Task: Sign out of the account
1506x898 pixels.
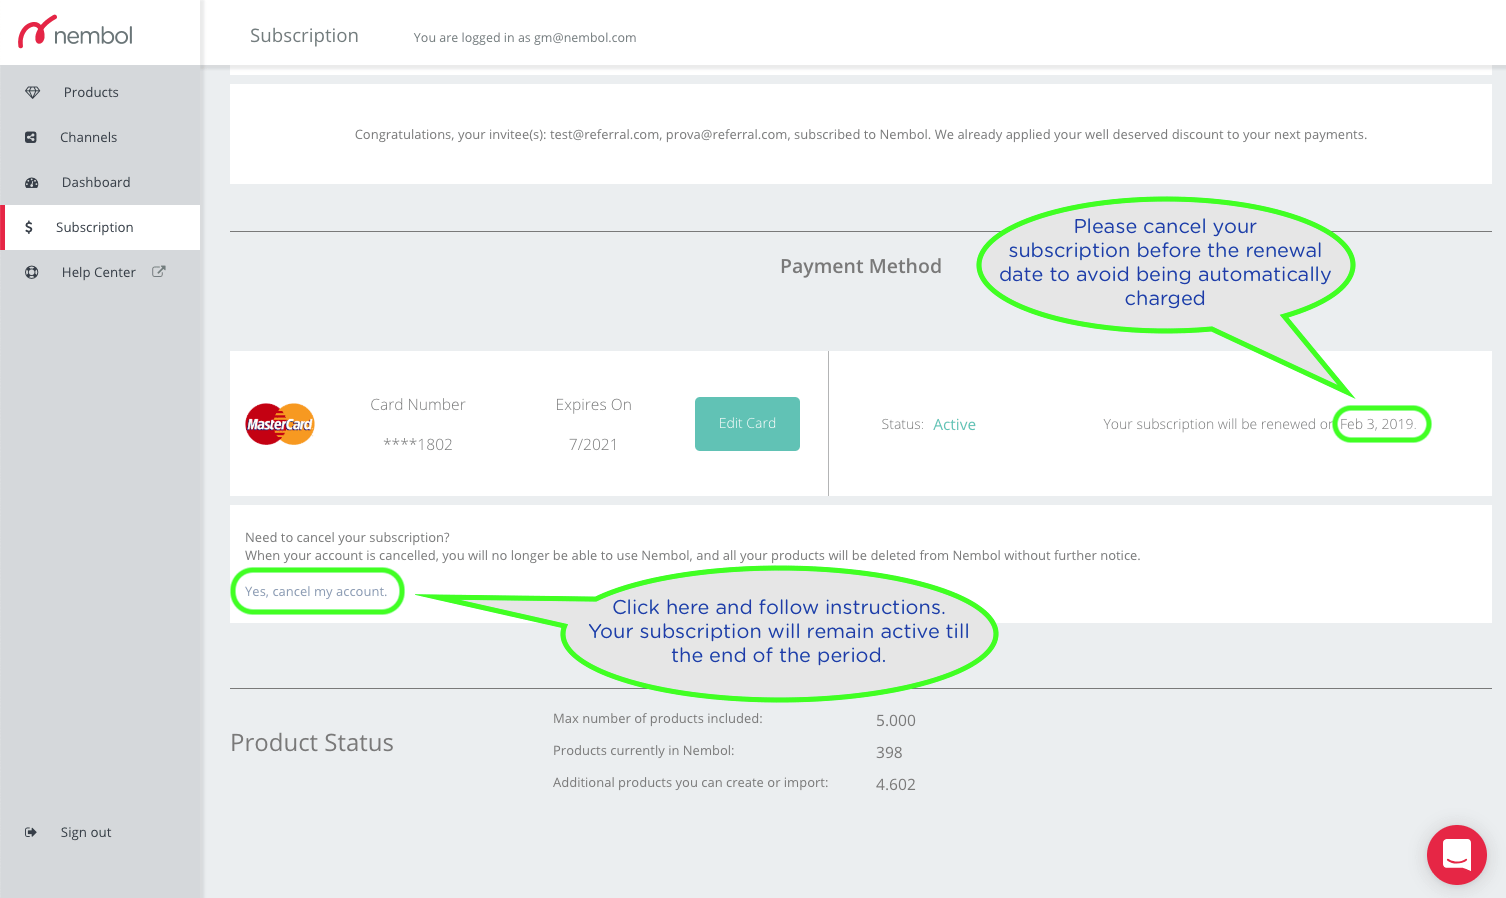Action: point(86,832)
